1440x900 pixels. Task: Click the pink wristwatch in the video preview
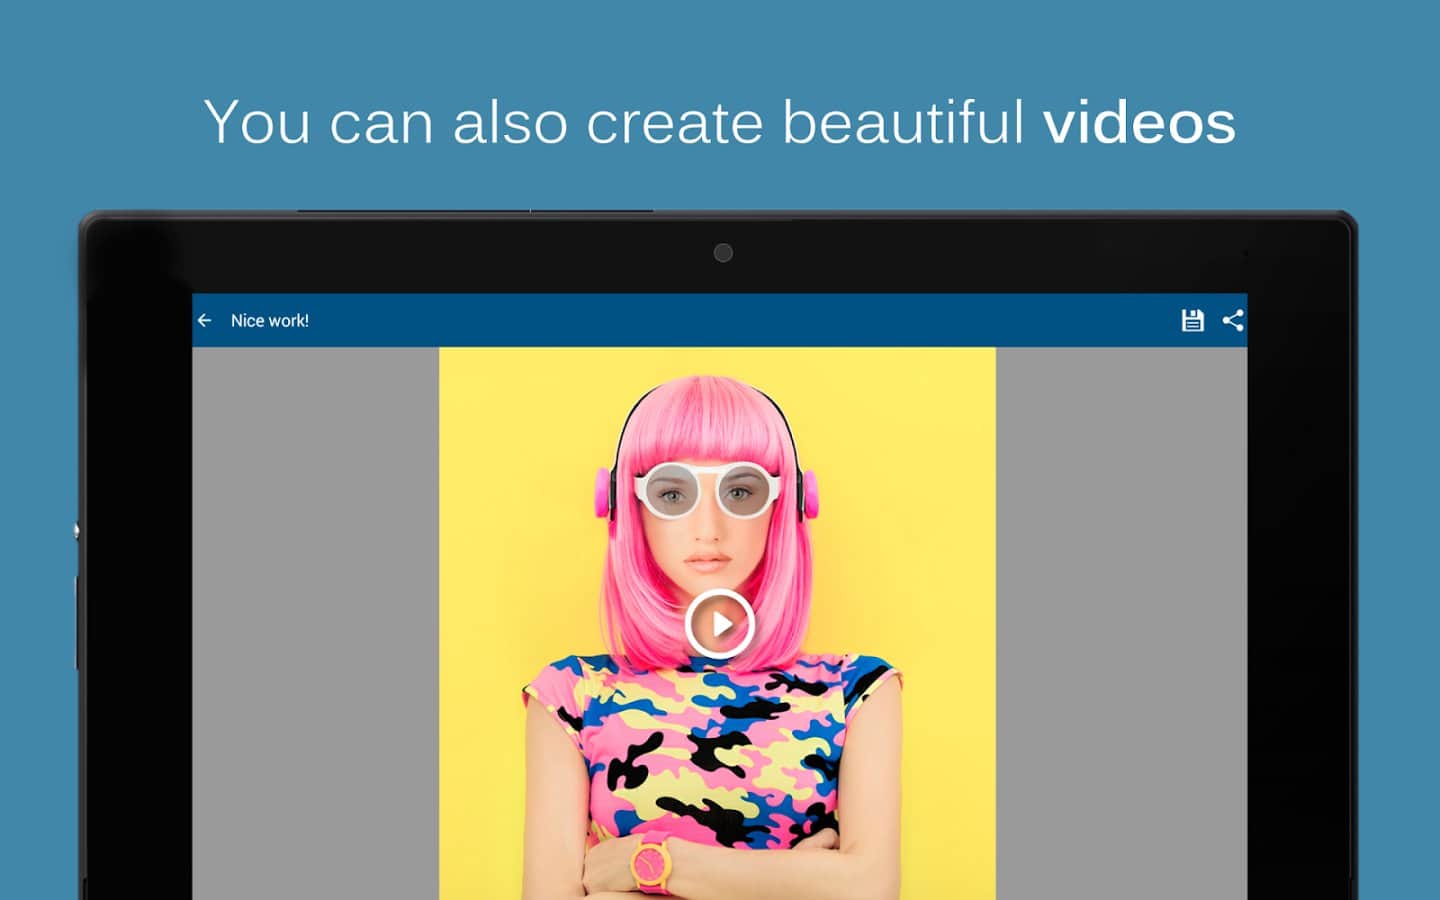pyautogui.click(x=650, y=862)
